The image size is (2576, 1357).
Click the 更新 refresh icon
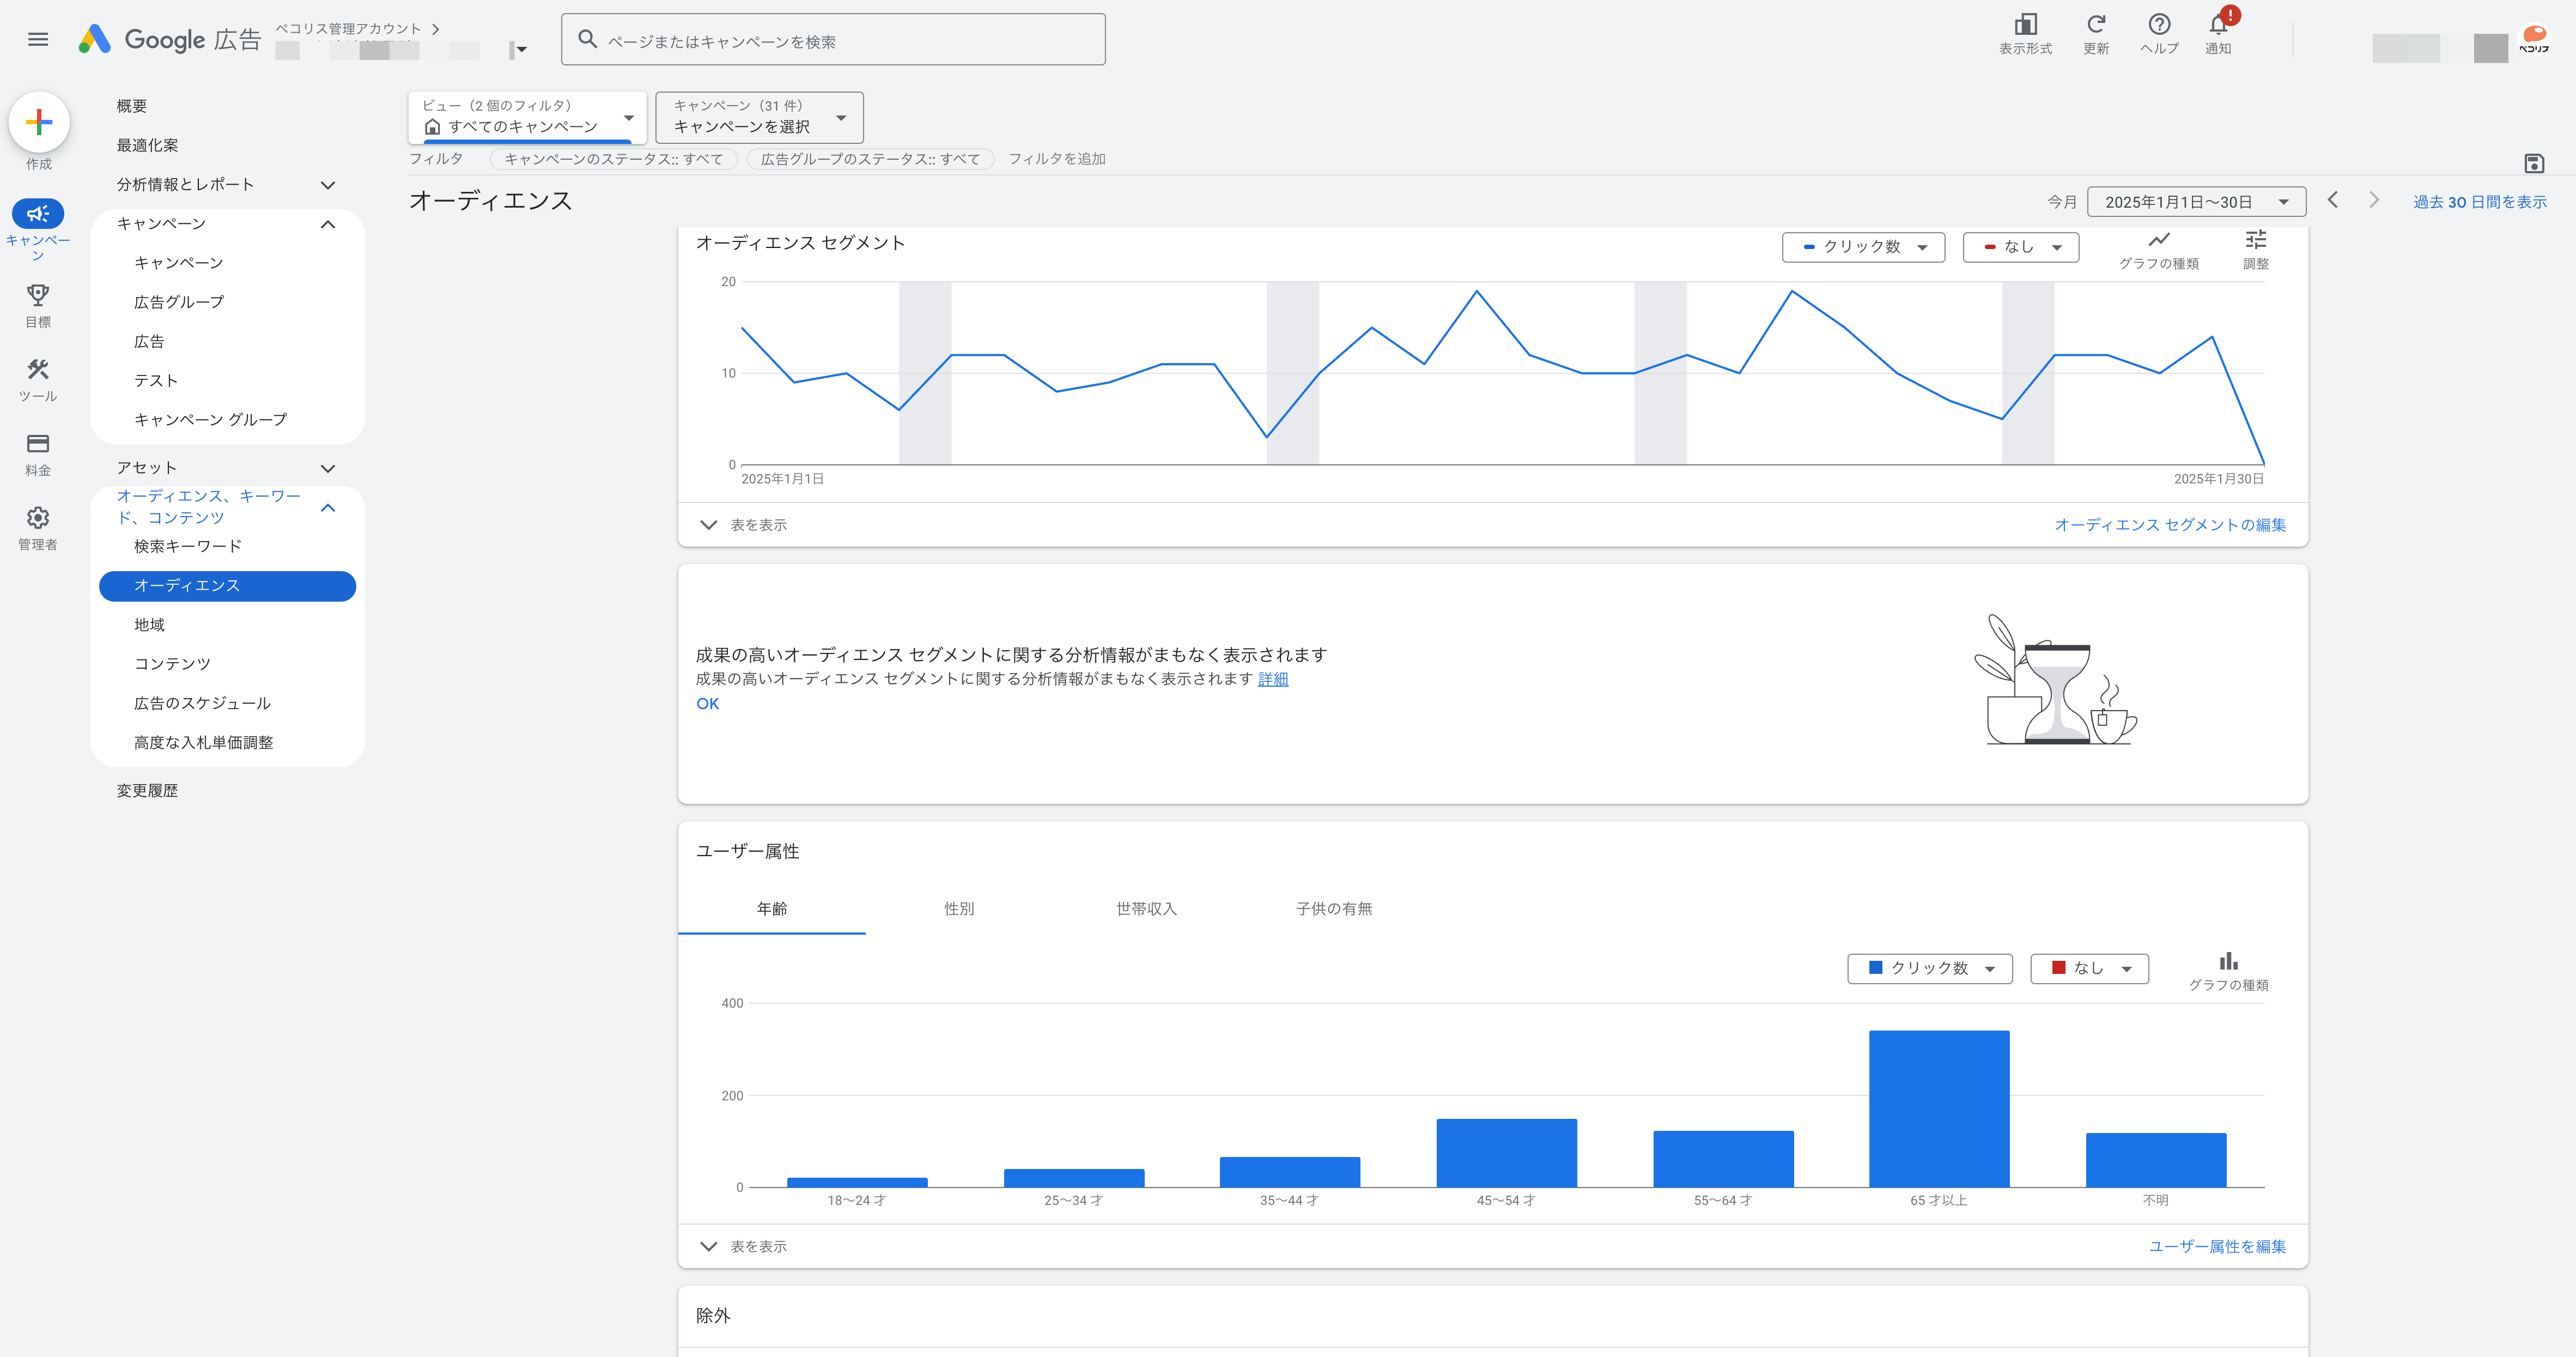point(2095,24)
